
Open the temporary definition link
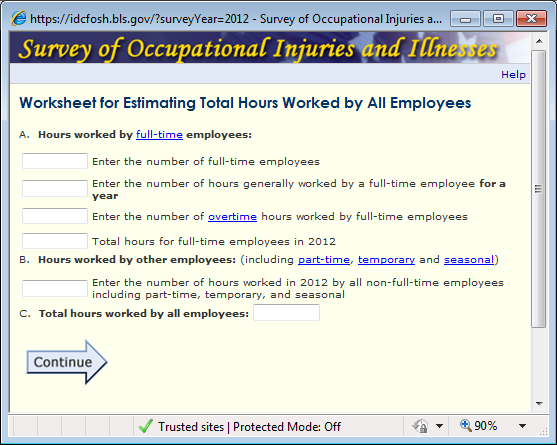[x=386, y=260]
